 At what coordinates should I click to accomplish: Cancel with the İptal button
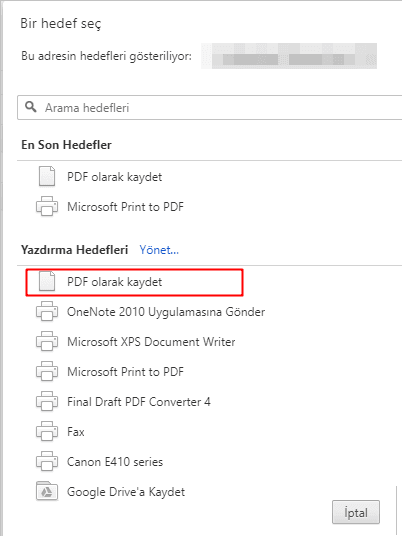[356, 512]
